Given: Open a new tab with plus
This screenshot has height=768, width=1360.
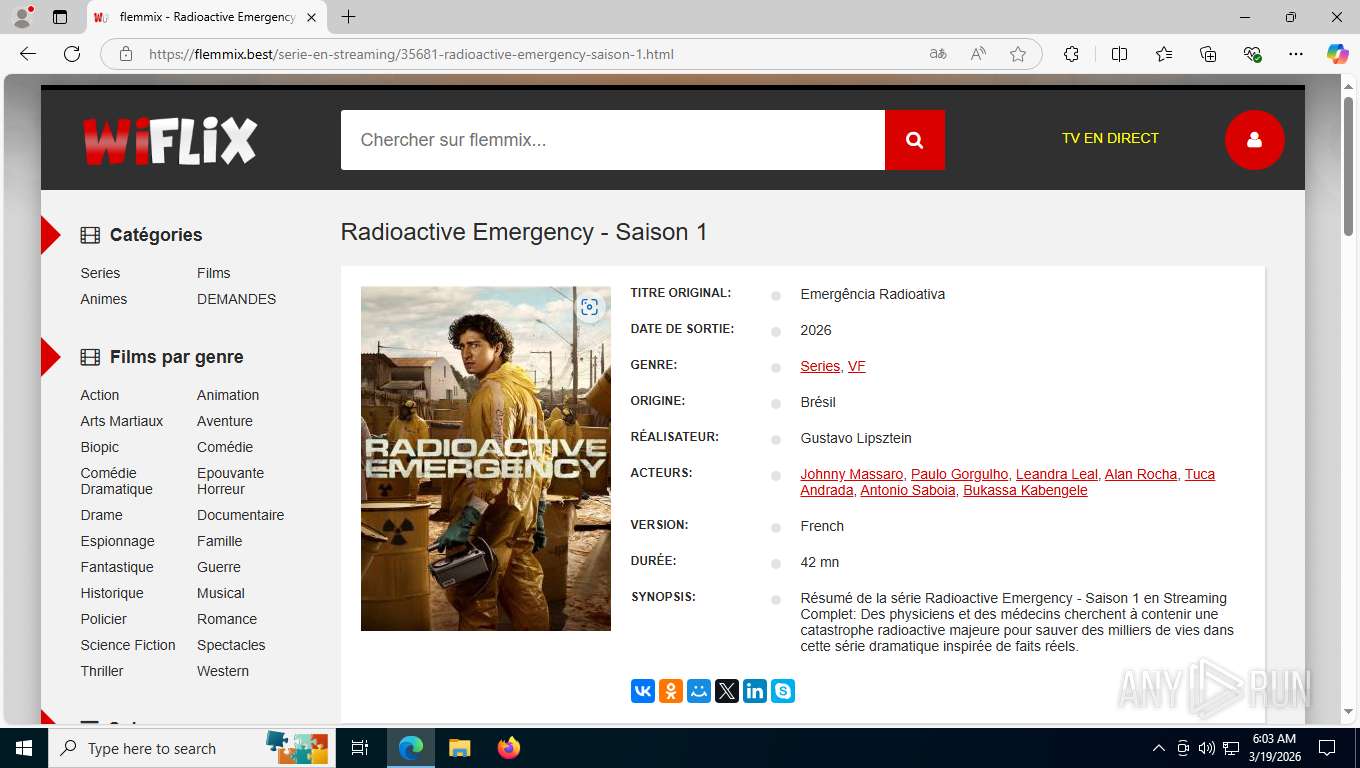Looking at the screenshot, I should point(348,17).
